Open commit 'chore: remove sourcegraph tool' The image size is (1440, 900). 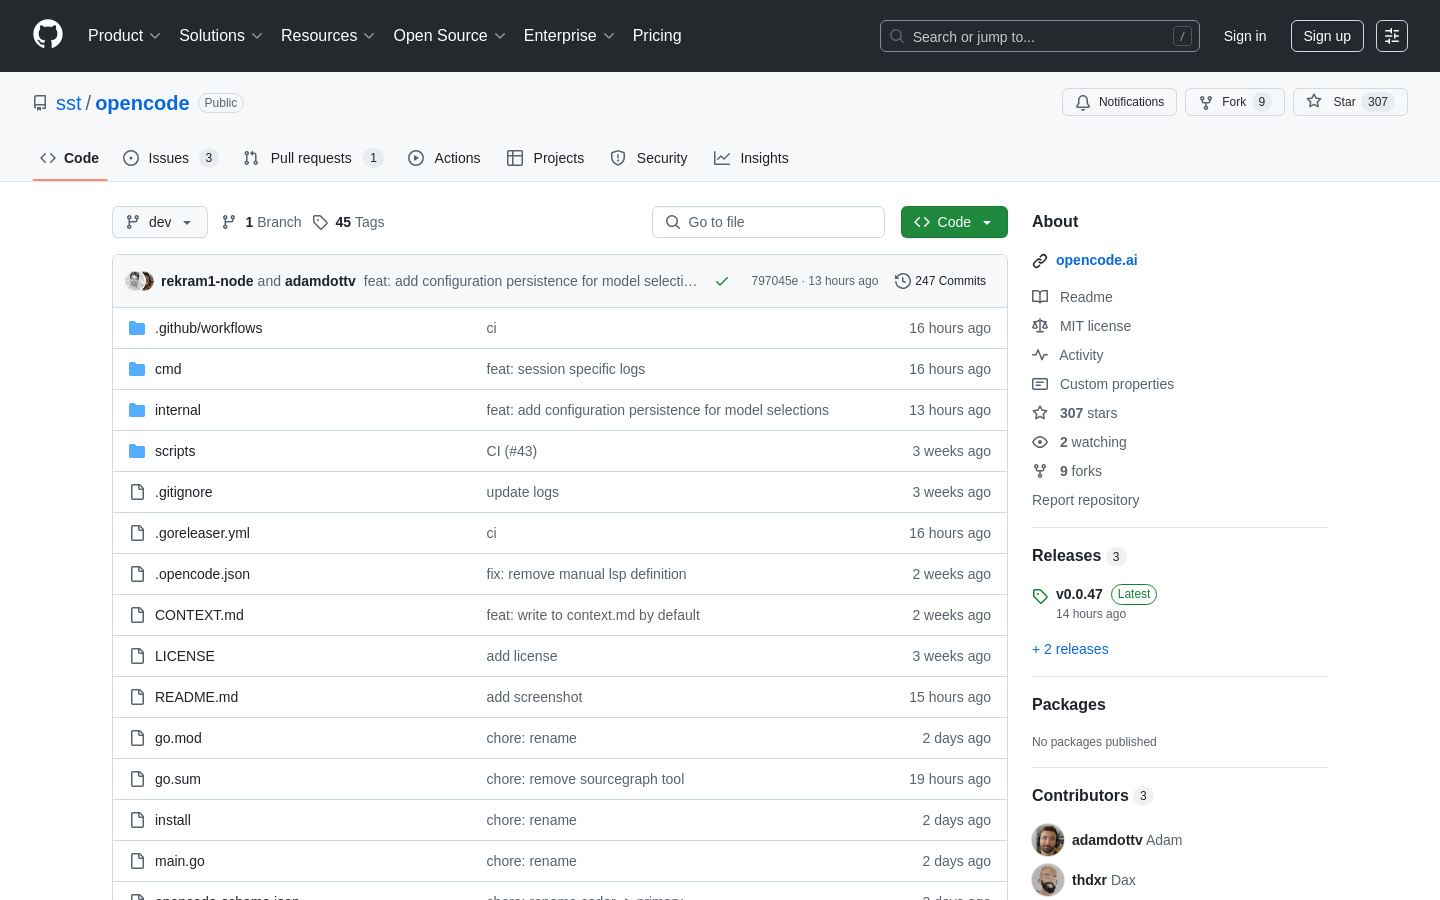click(x=585, y=779)
